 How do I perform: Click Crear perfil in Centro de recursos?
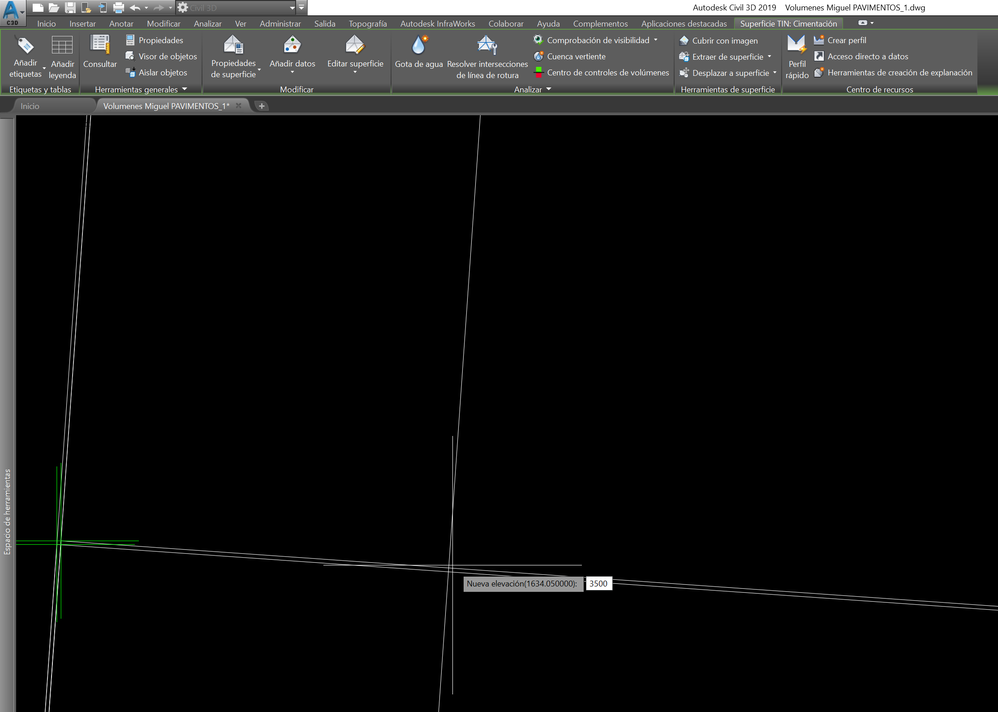(840, 40)
